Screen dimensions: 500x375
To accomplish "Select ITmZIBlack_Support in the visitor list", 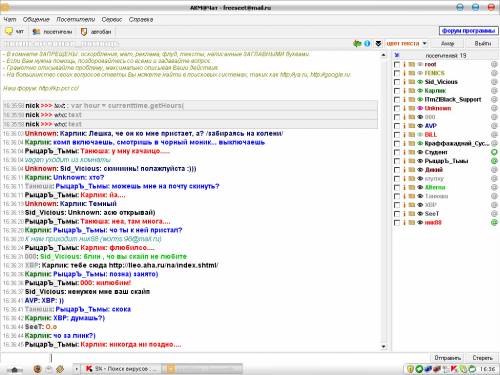I will [x=453, y=99].
